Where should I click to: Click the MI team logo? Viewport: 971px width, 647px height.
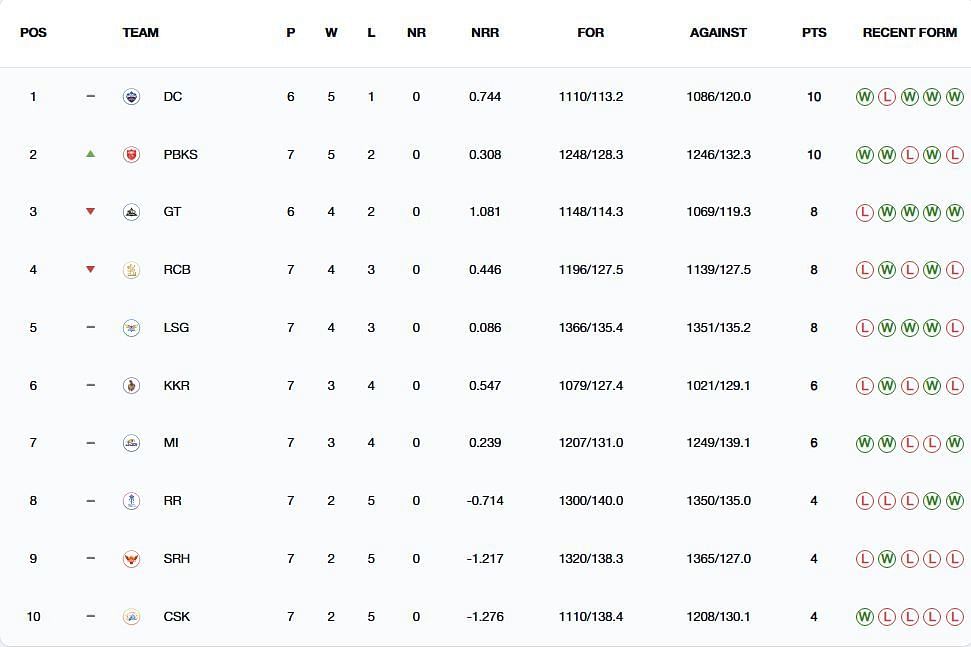(x=131, y=443)
